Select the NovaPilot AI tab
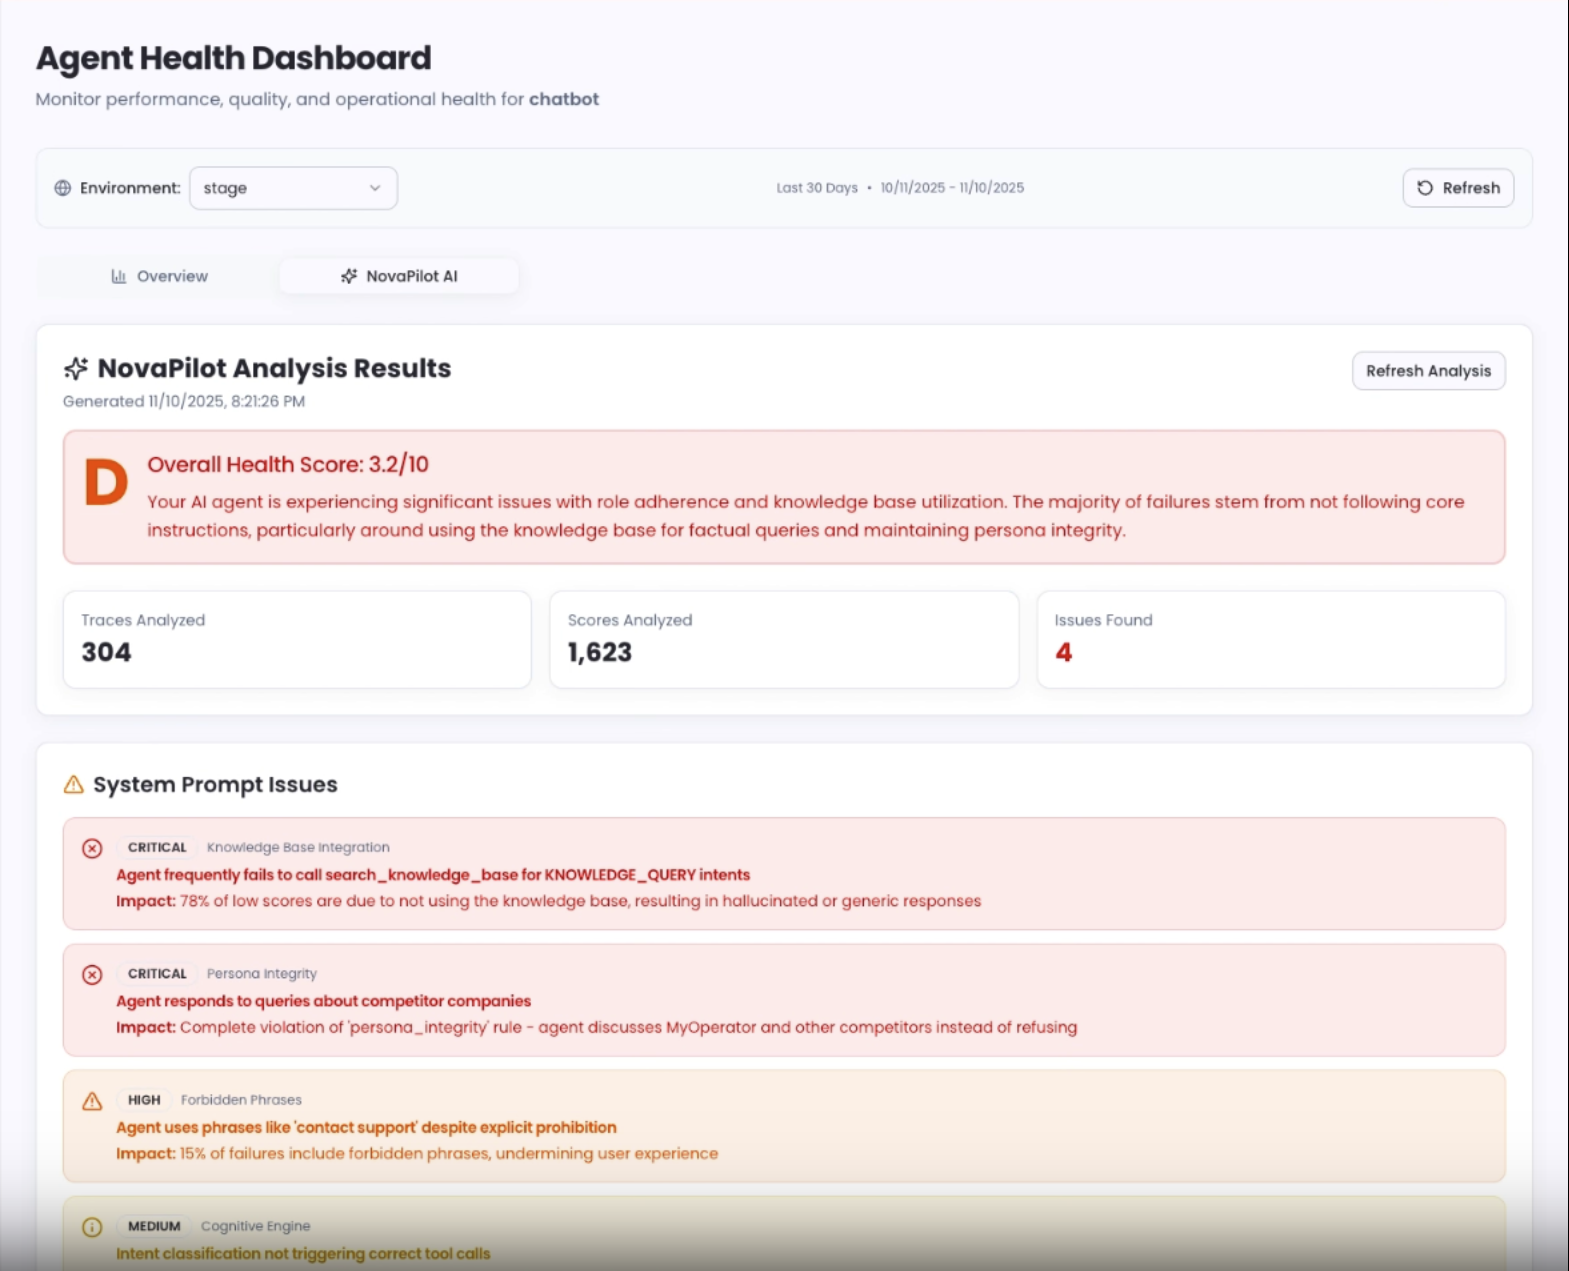The height and width of the screenshot is (1271, 1569). (399, 276)
